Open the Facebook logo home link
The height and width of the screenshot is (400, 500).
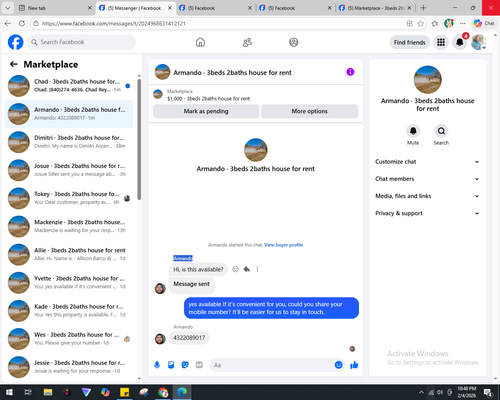(15, 42)
